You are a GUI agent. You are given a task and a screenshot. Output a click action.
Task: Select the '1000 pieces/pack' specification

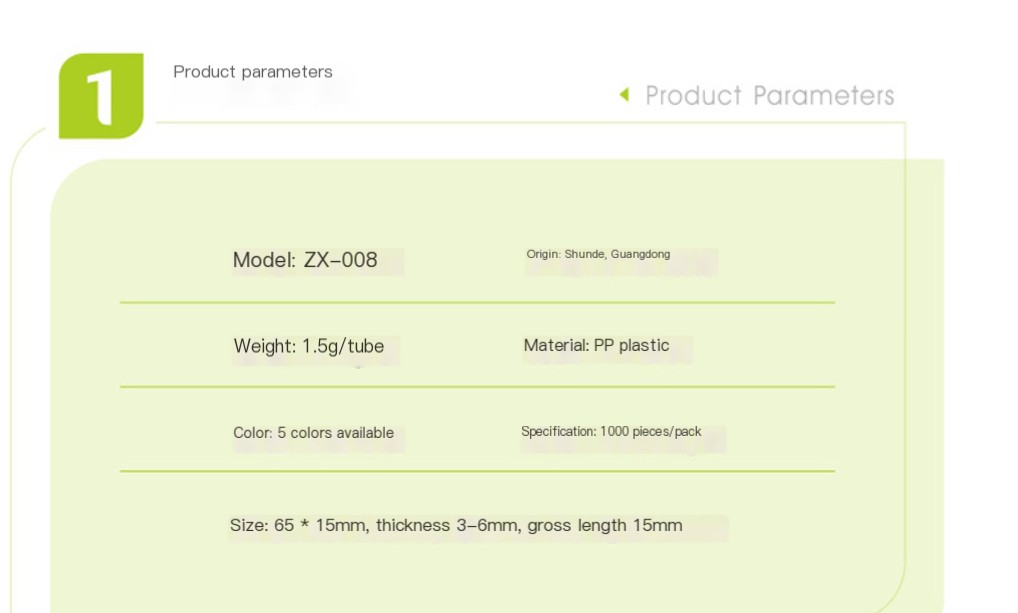(650, 432)
